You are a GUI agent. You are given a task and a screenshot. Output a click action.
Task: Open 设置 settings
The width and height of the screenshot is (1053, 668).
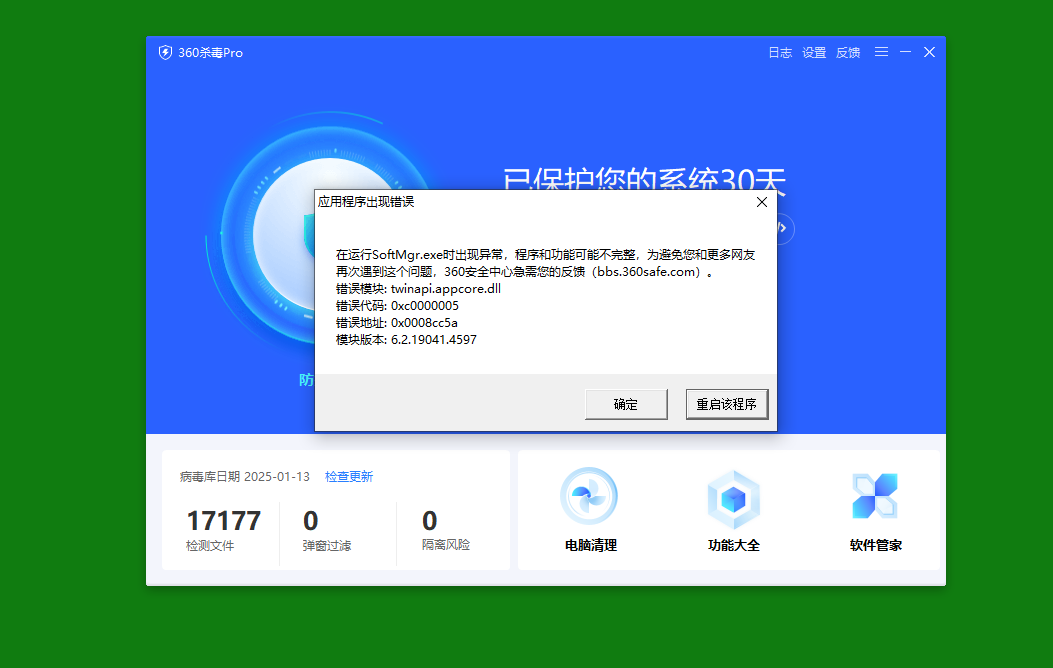pyautogui.click(x=814, y=52)
